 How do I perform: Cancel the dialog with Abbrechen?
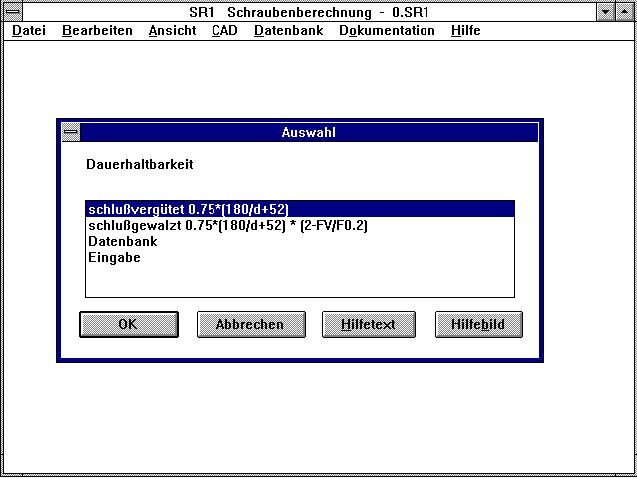(251, 324)
